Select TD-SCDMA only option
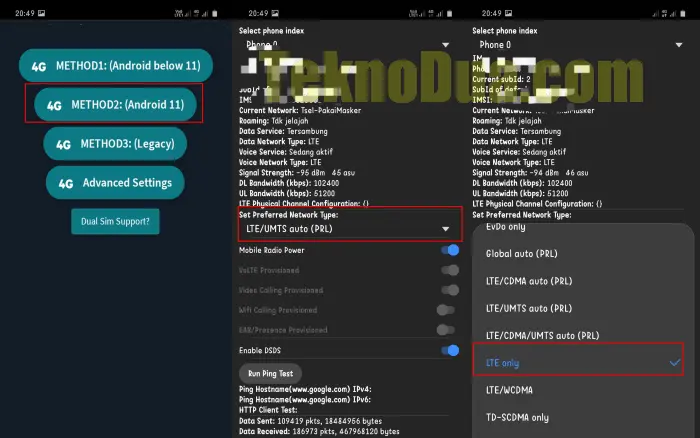The width and height of the screenshot is (700, 438). point(517,417)
